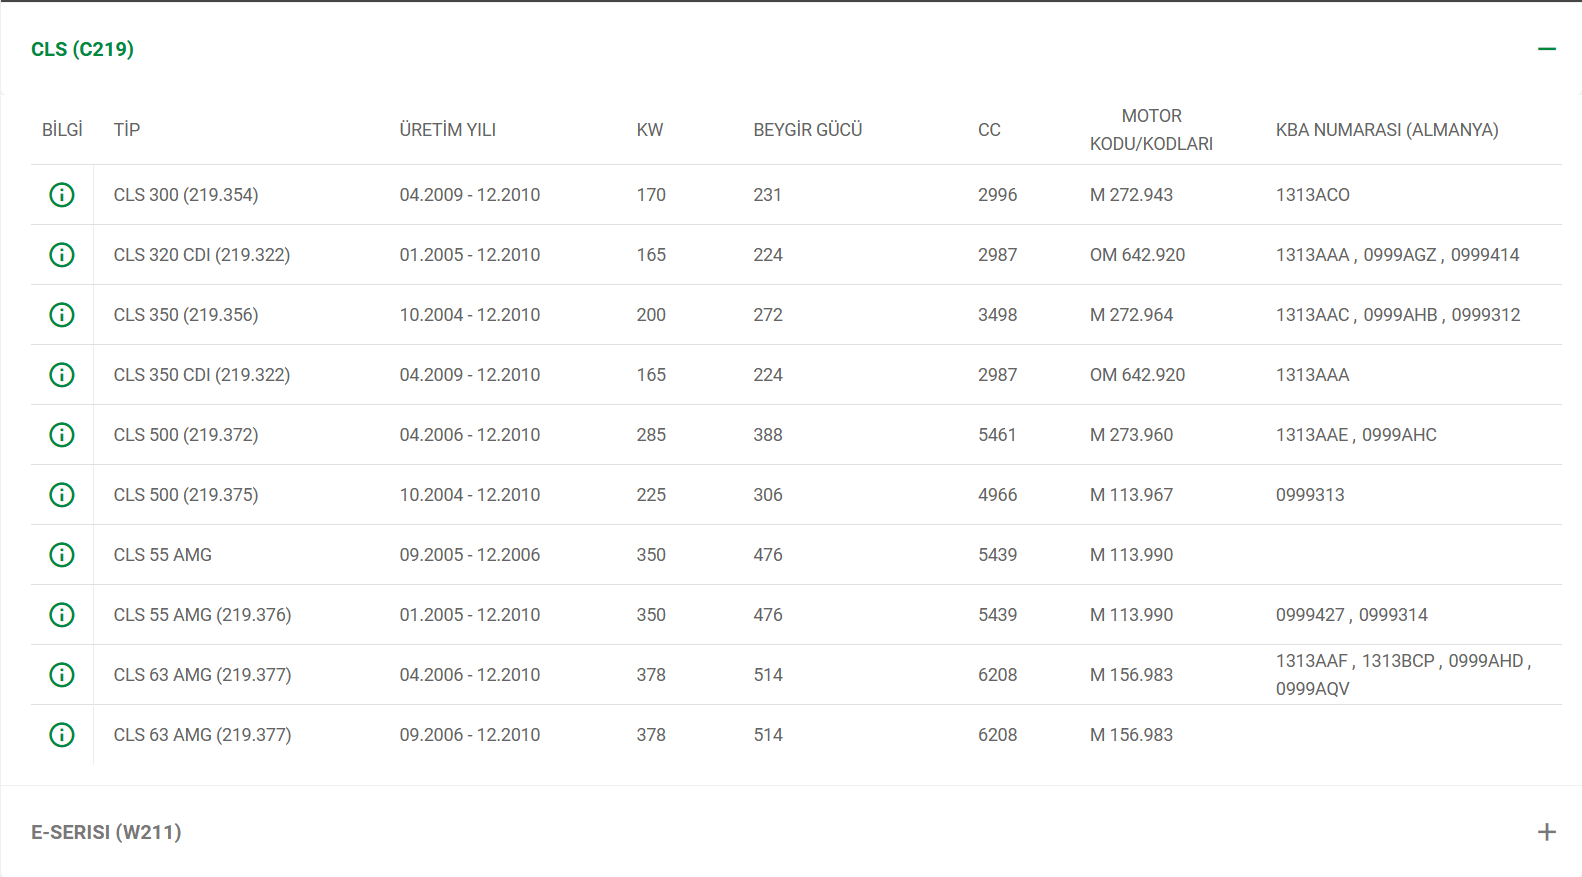This screenshot has height=877, width=1582.
Task: Click info icon for CLS 300 (219.354)
Action: (x=62, y=195)
